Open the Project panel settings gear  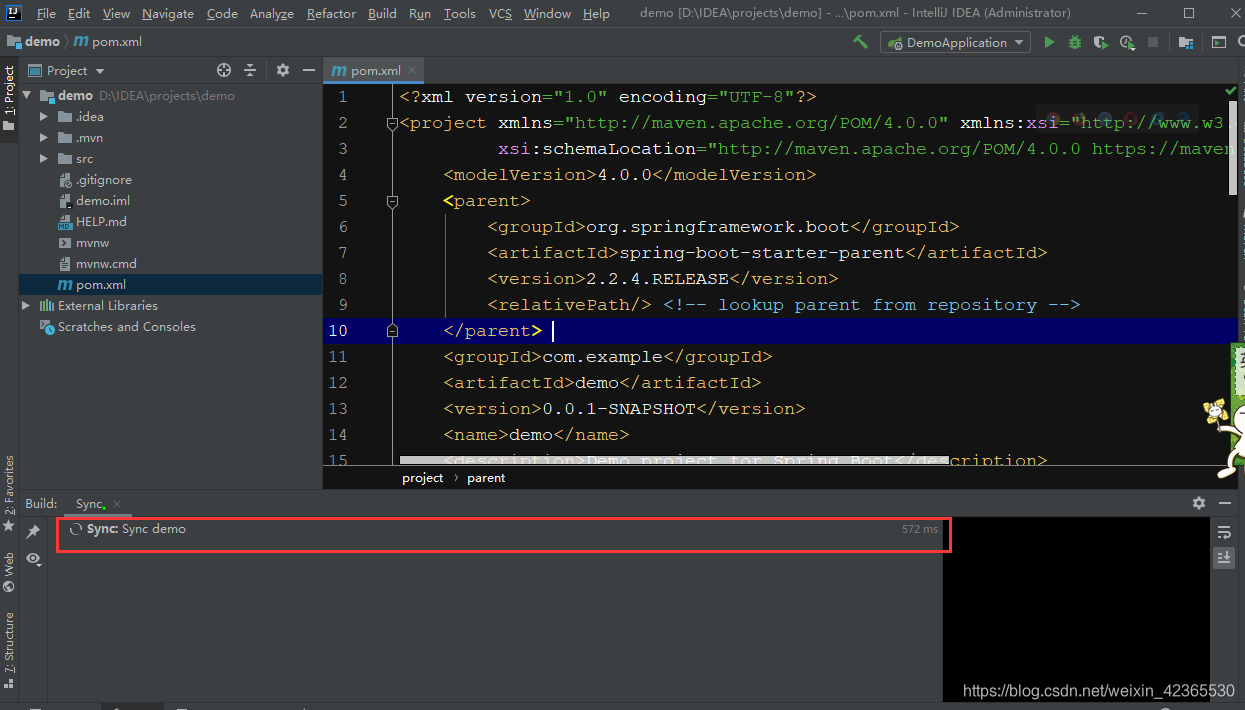(283, 70)
